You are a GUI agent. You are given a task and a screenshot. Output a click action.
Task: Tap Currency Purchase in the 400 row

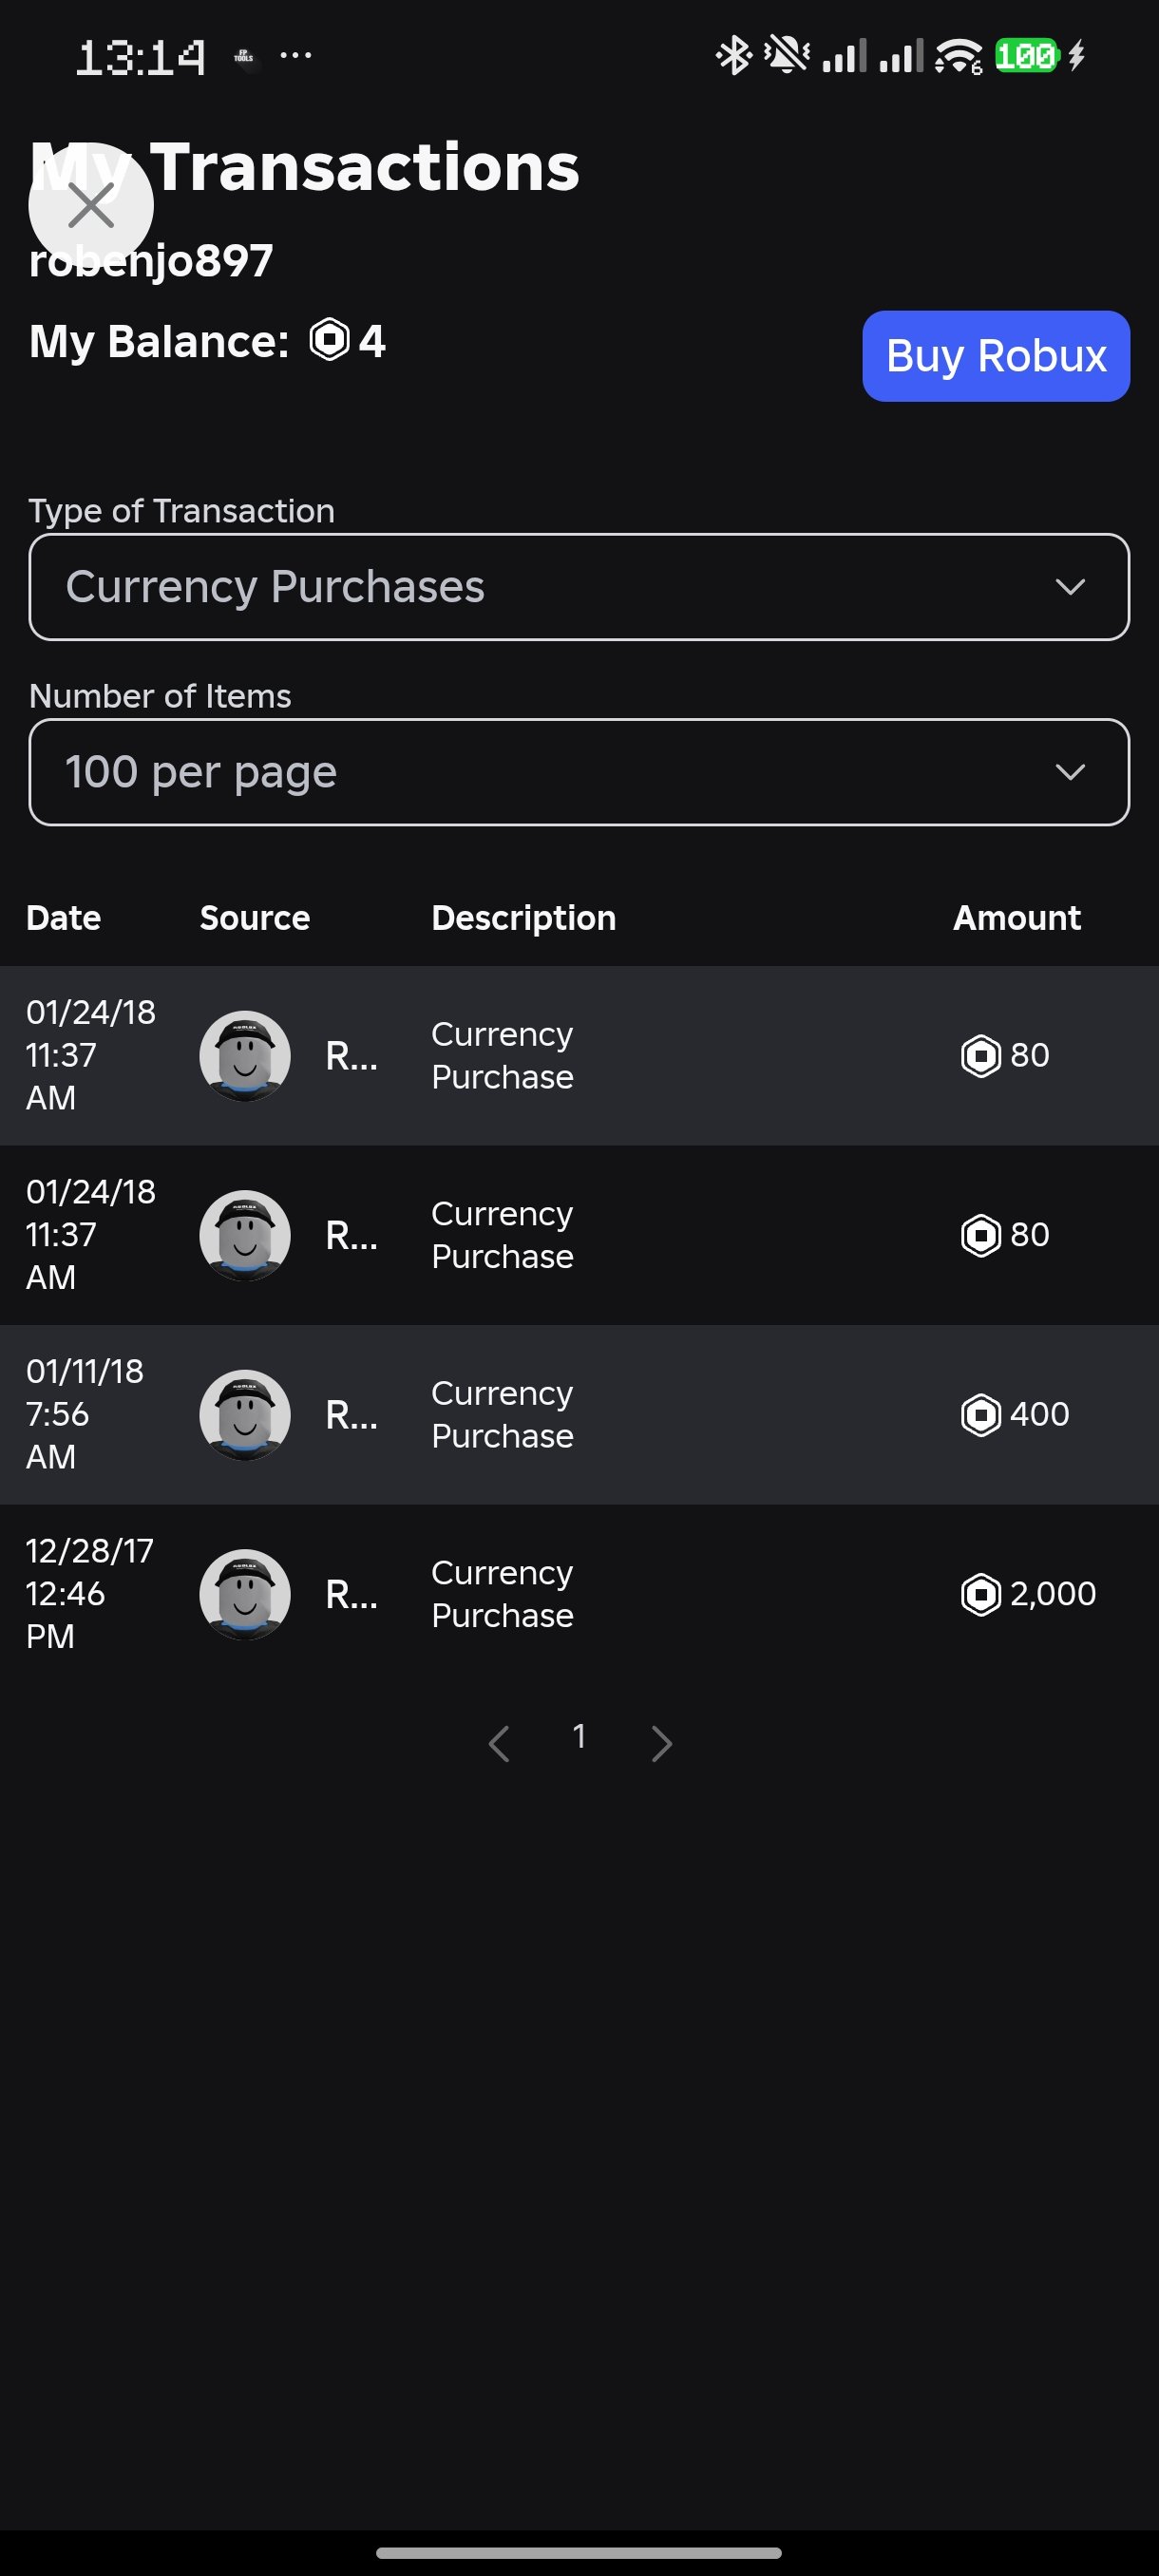(502, 1414)
